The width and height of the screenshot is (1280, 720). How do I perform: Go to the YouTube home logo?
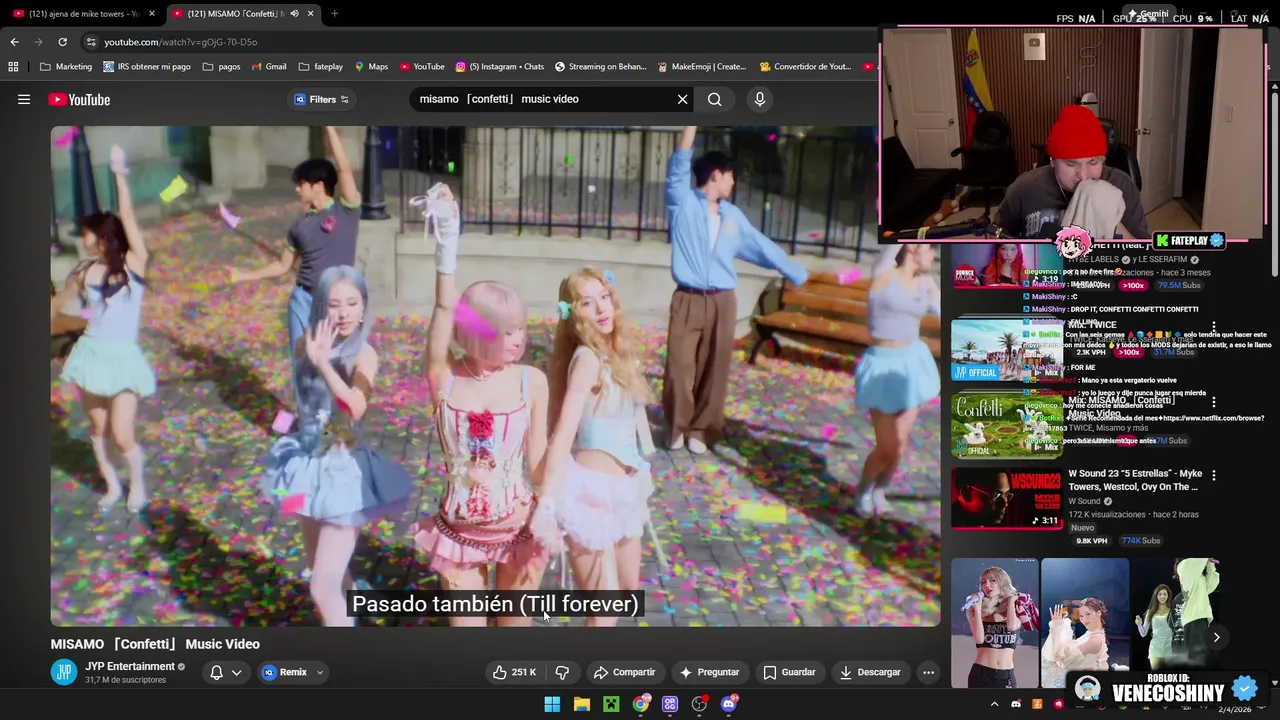tap(79, 99)
